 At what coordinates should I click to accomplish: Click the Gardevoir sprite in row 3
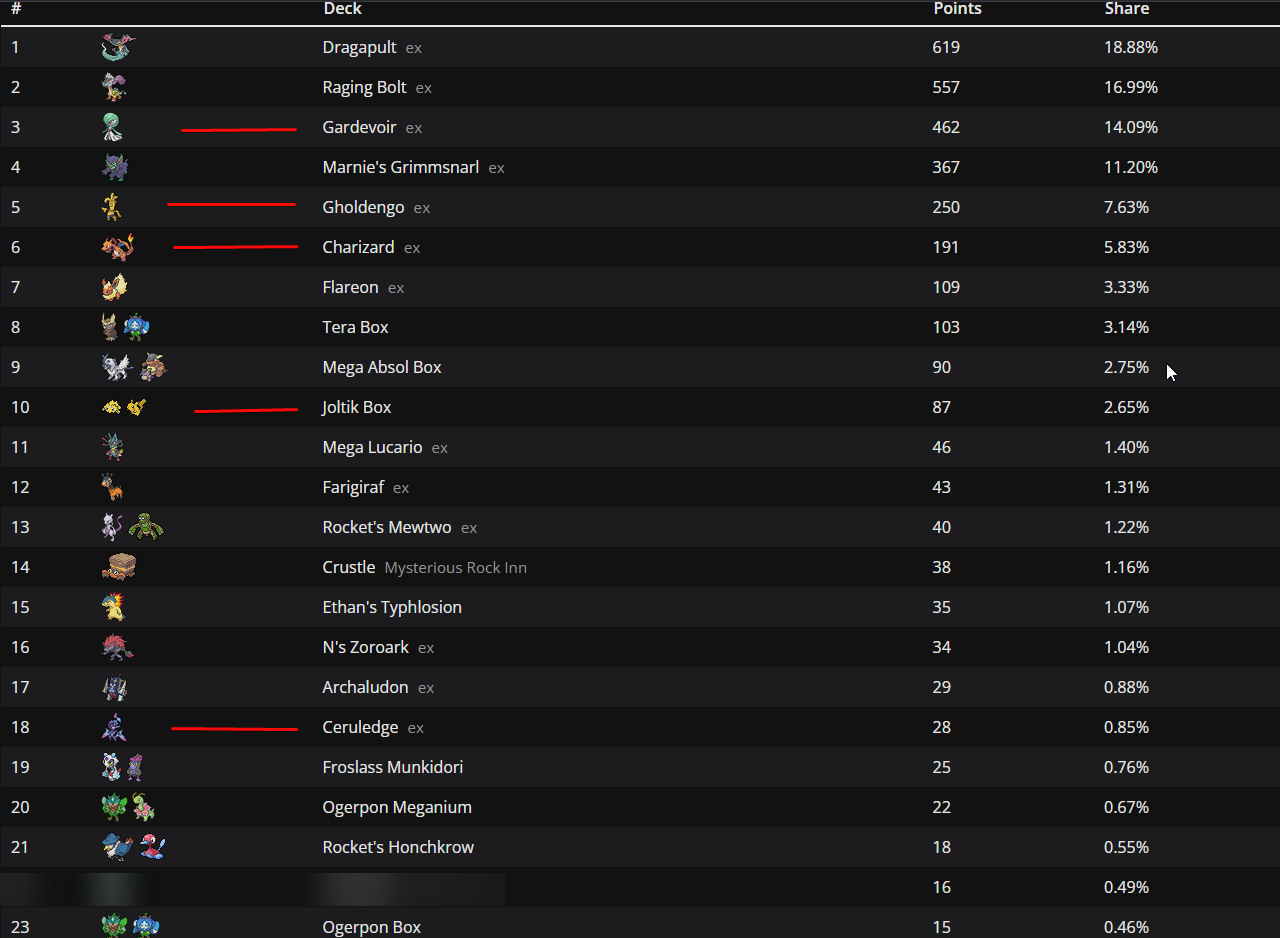[114, 127]
